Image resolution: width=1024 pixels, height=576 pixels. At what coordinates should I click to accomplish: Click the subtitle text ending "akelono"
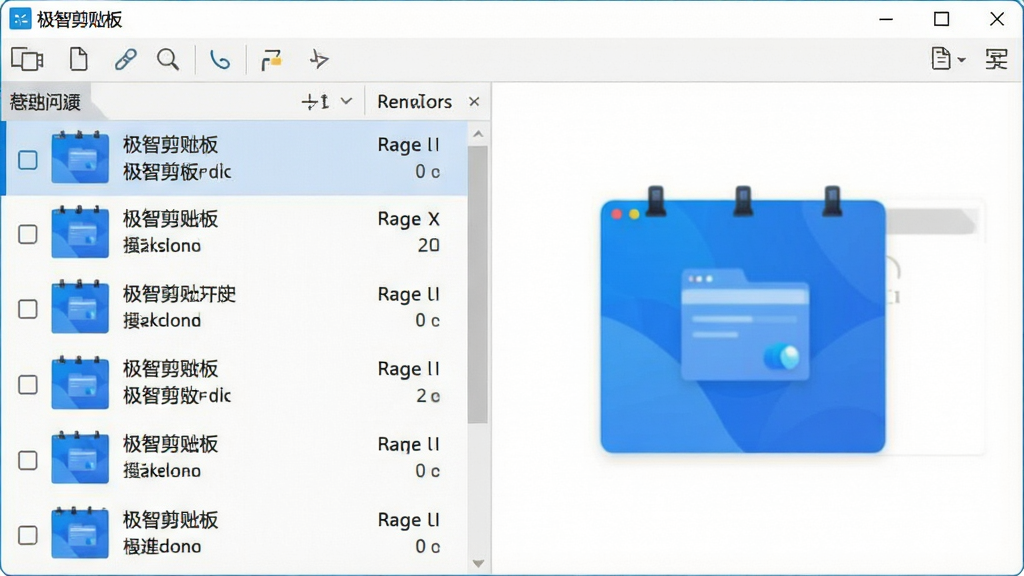point(162,471)
